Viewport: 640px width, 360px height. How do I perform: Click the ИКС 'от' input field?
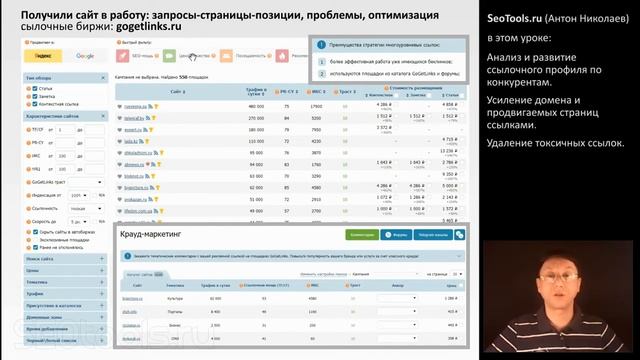66,156
